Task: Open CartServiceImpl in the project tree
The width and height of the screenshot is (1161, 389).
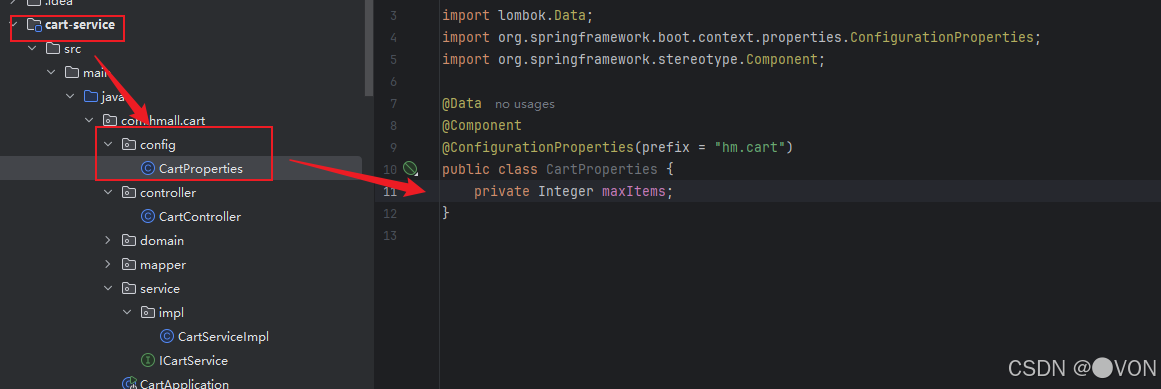Action: click(x=224, y=336)
